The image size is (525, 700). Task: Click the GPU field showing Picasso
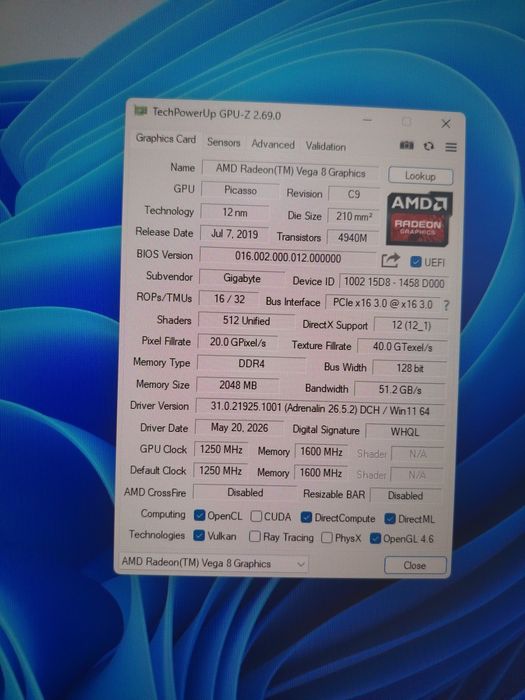tap(240, 190)
